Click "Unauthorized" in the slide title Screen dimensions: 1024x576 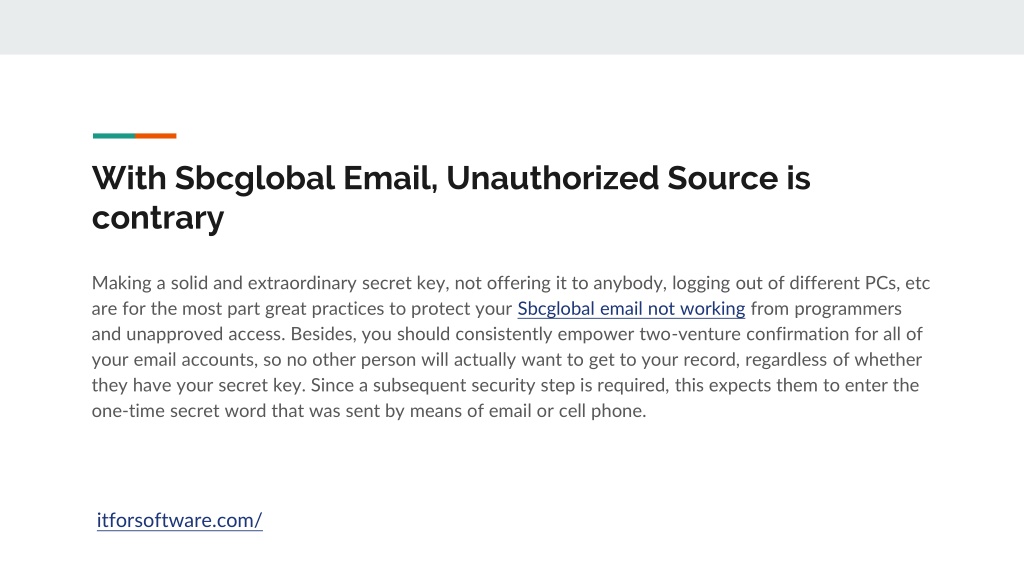[552, 178]
